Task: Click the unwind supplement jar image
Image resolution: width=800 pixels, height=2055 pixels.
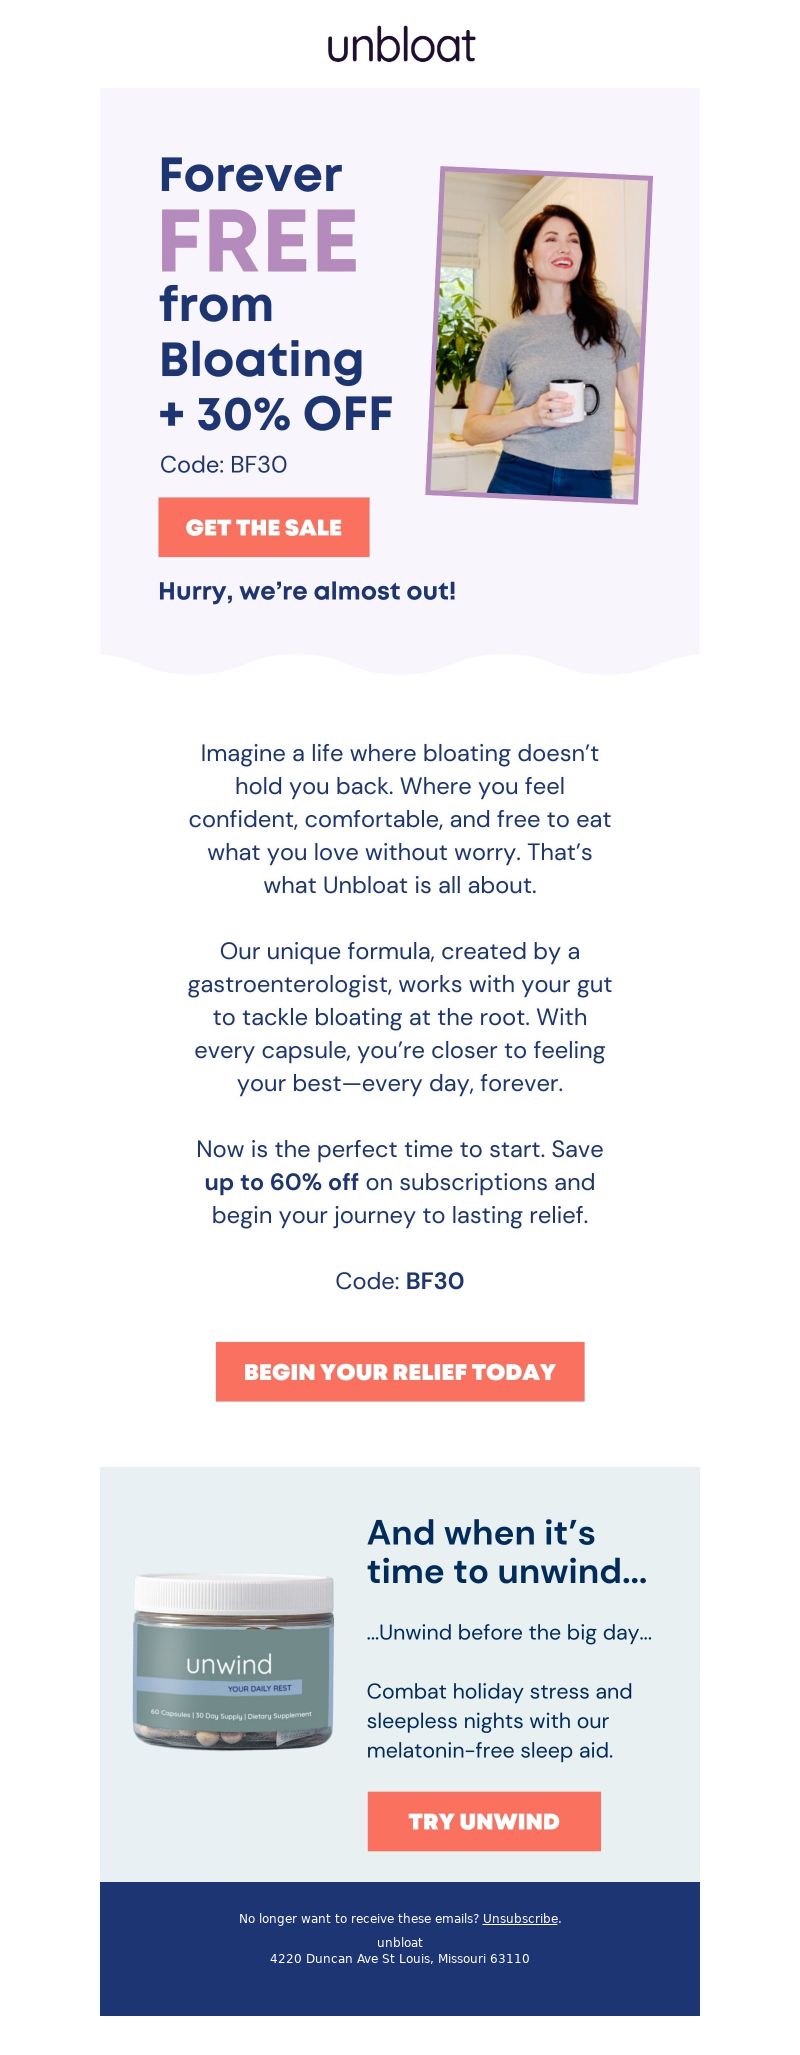Action: pyautogui.click(x=233, y=1660)
